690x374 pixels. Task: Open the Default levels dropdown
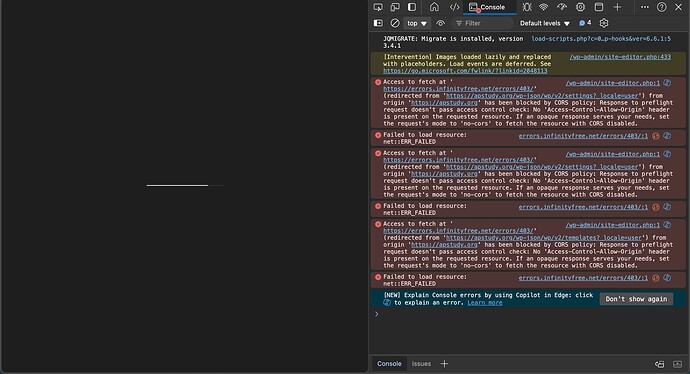point(545,23)
